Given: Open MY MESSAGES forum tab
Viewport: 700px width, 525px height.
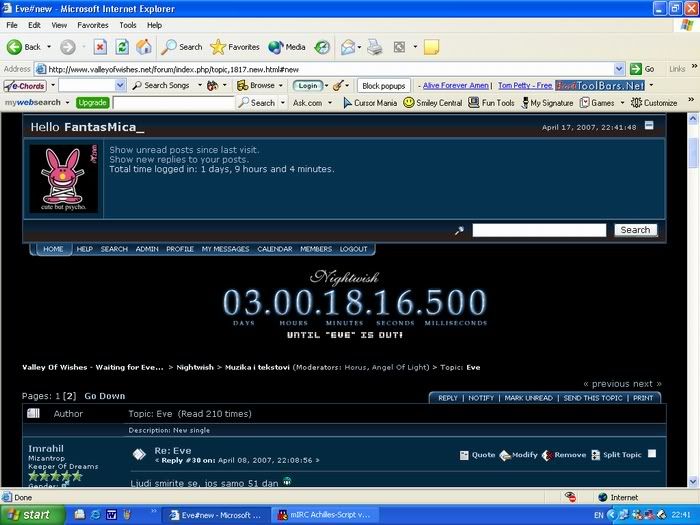Looking at the screenshot, I should pyautogui.click(x=225, y=249).
